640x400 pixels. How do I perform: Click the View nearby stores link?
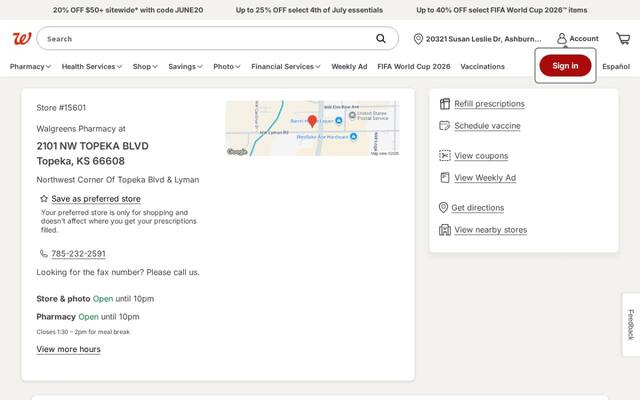point(491,230)
